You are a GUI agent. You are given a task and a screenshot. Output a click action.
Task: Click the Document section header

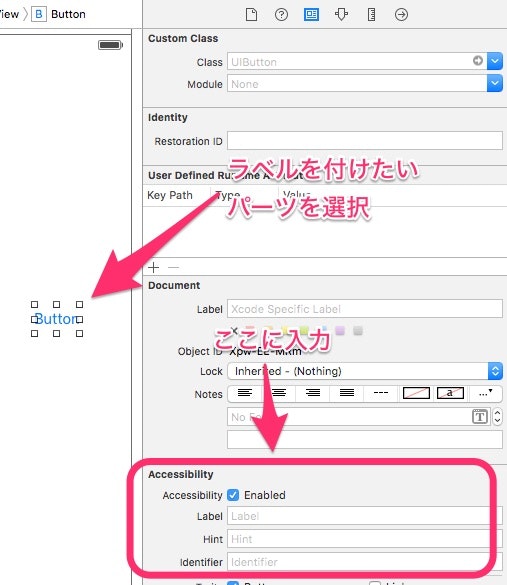coord(174,285)
